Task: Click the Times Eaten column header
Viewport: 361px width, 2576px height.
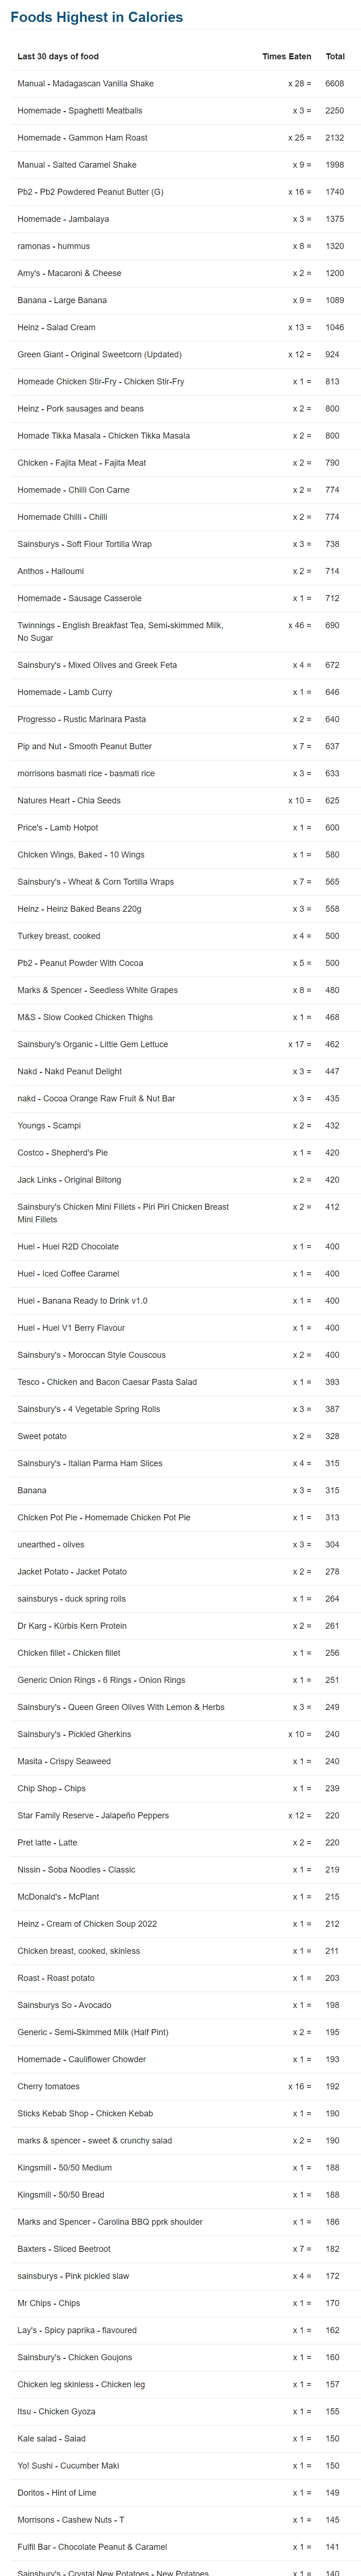Action: pyautogui.click(x=286, y=57)
